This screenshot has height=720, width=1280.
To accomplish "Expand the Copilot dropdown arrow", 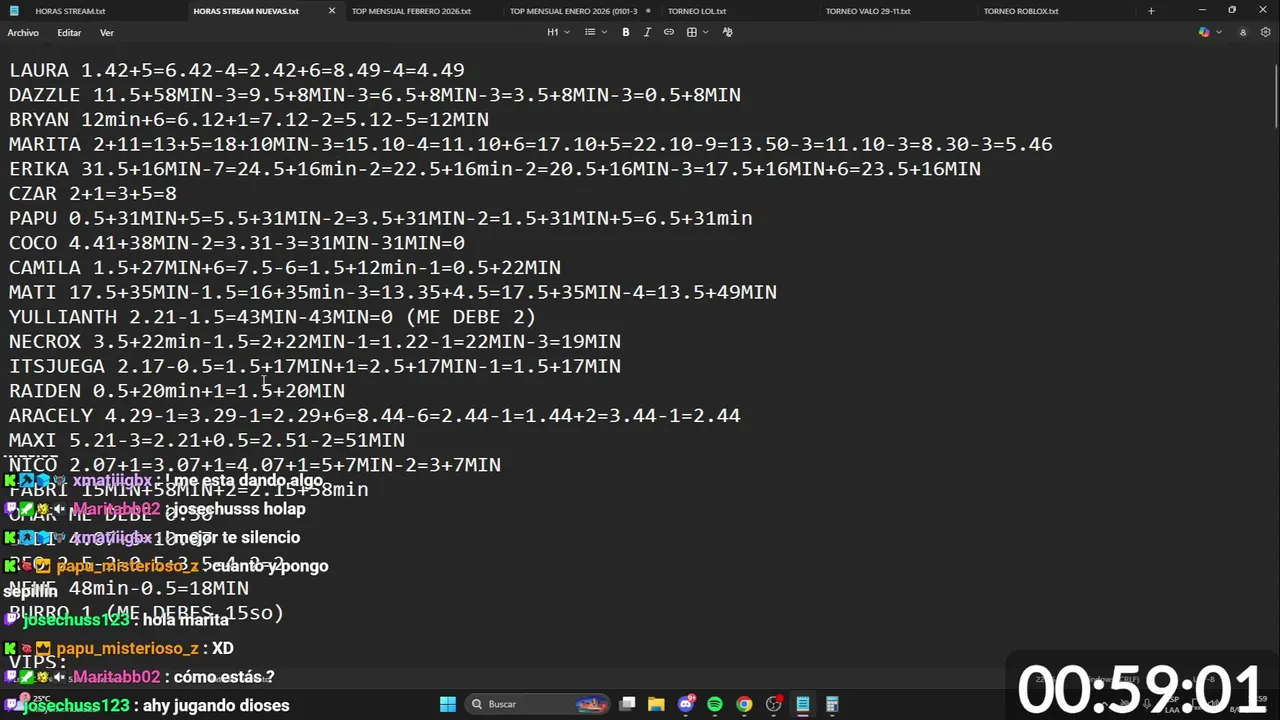I will tap(1218, 32).
